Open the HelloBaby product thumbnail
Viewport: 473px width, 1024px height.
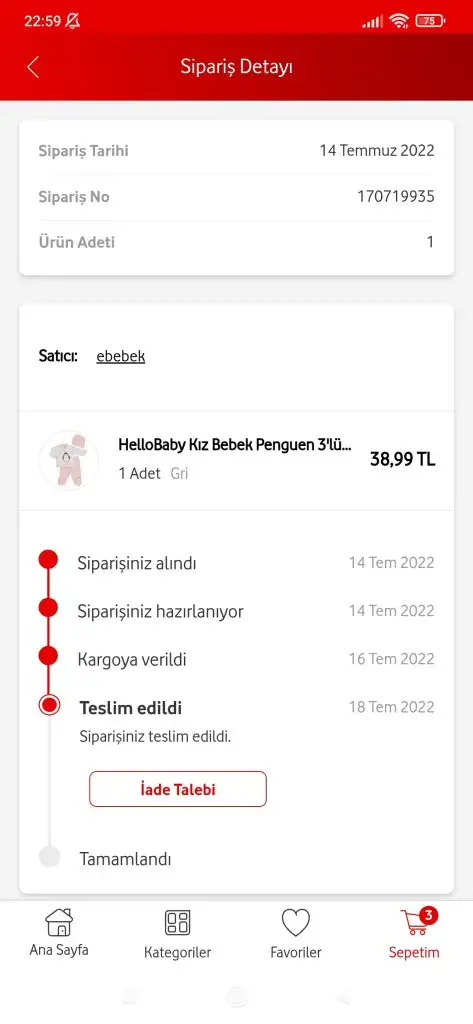tap(69, 460)
